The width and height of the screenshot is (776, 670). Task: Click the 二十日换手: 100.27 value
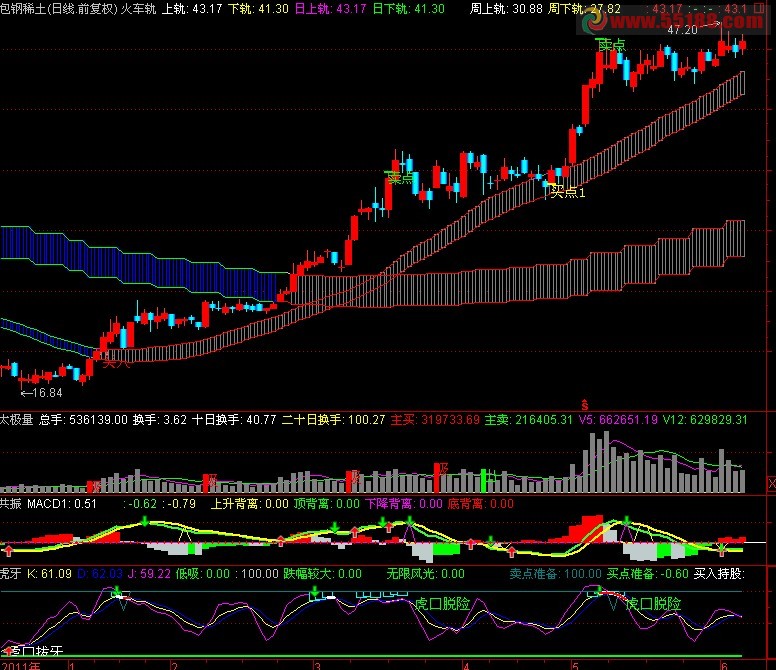pyautogui.click(x=333, y=420)
